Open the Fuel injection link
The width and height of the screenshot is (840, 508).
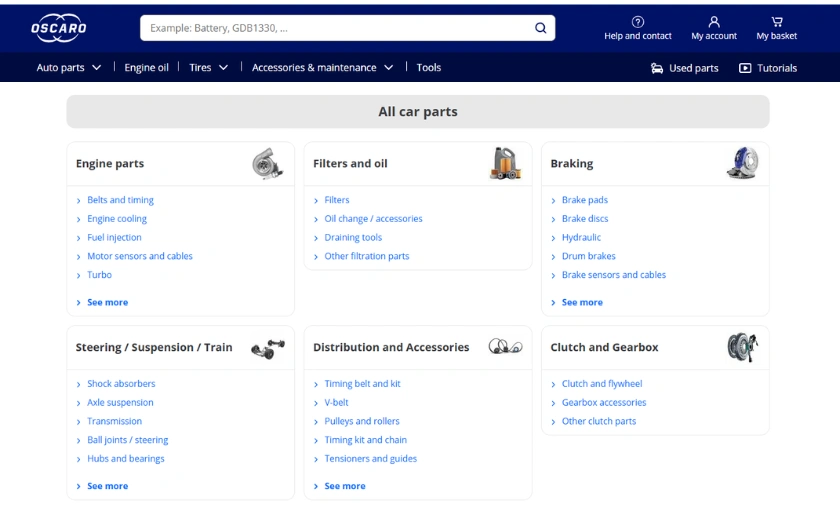pos(114,237)
